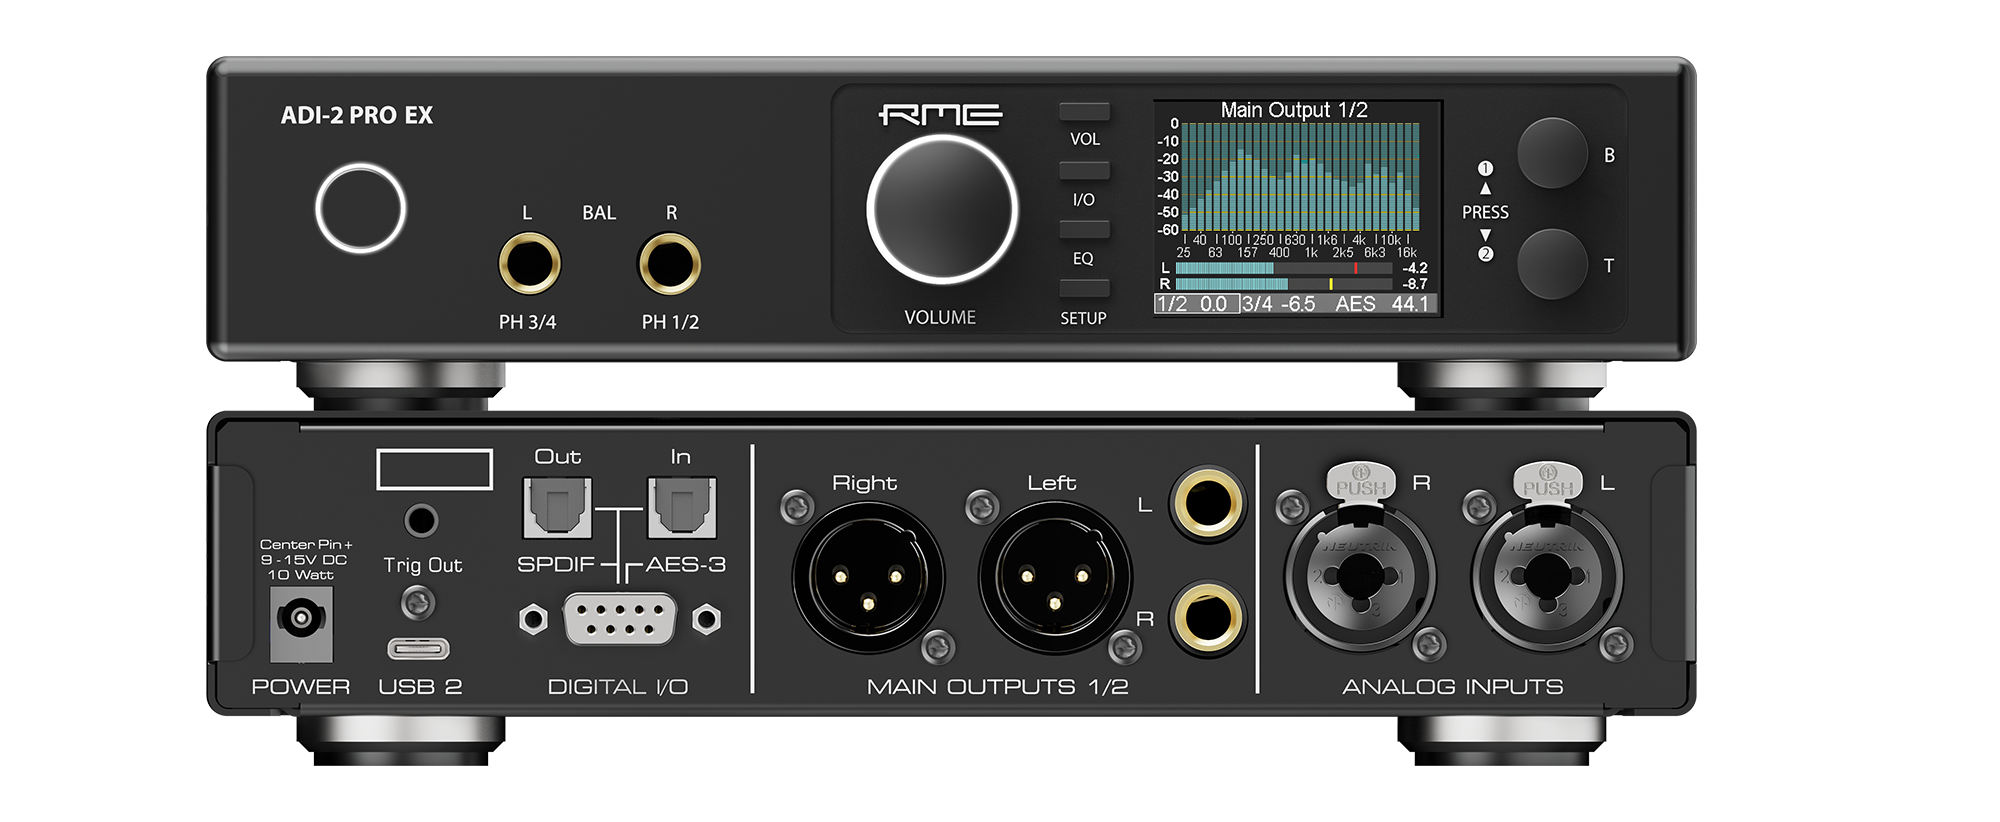This screenshot has height=822, width=2000.
Task: Click the MAIN OUTPUTS 1/2 label
Action: point(998,687)
